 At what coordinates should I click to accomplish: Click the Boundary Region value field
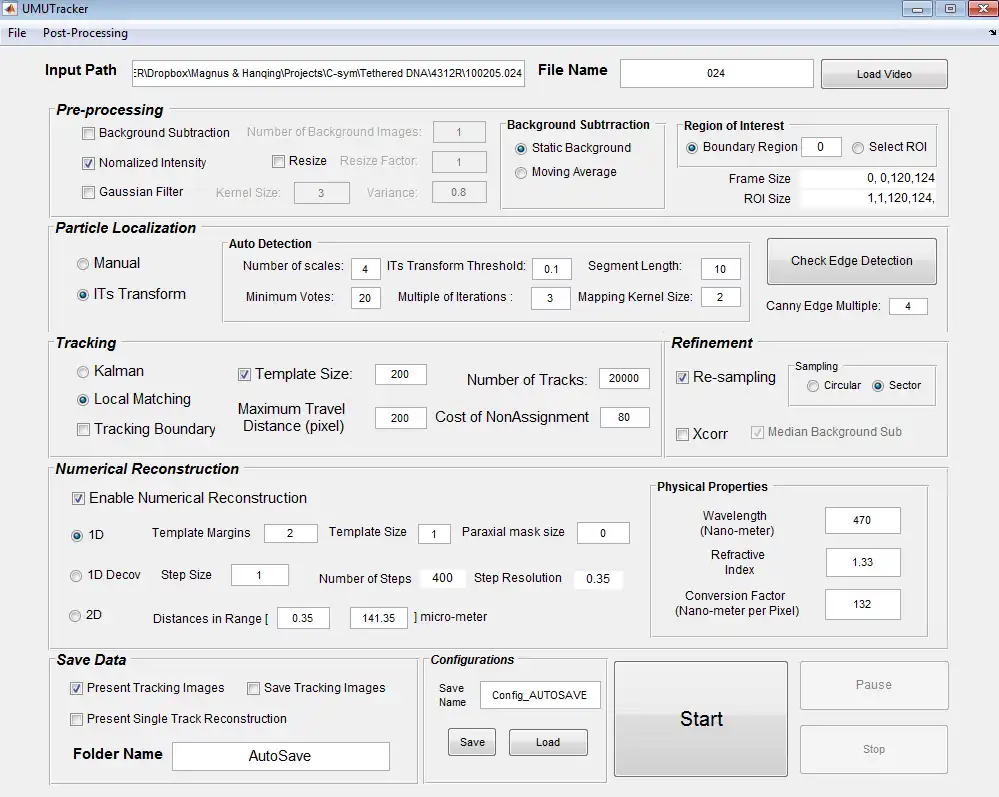pos(821,147)
